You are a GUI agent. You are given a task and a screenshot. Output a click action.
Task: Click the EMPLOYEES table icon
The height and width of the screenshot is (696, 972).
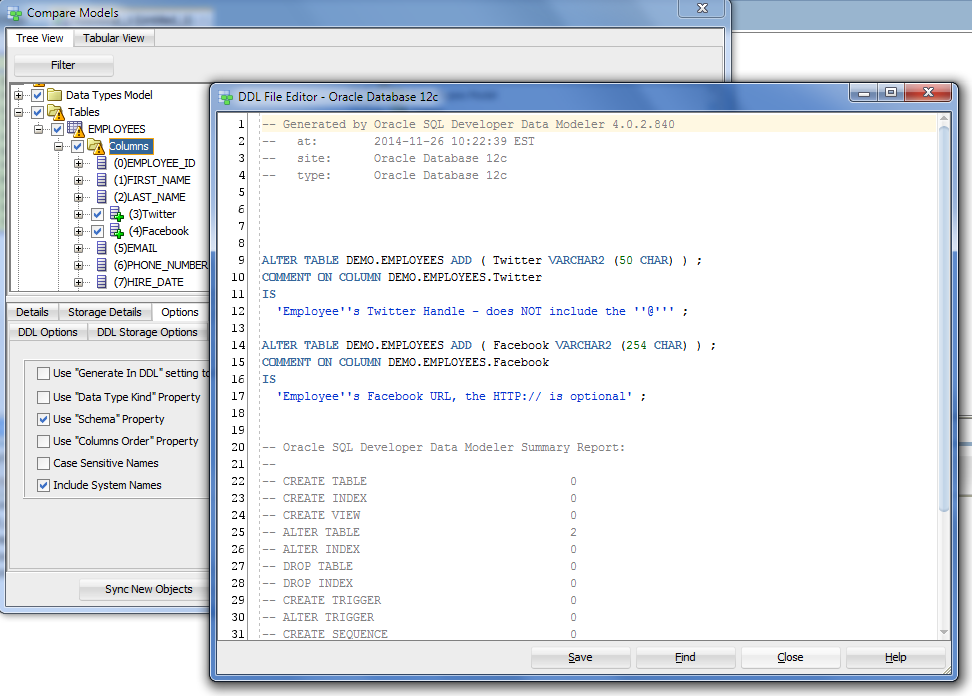click(75, 129)
